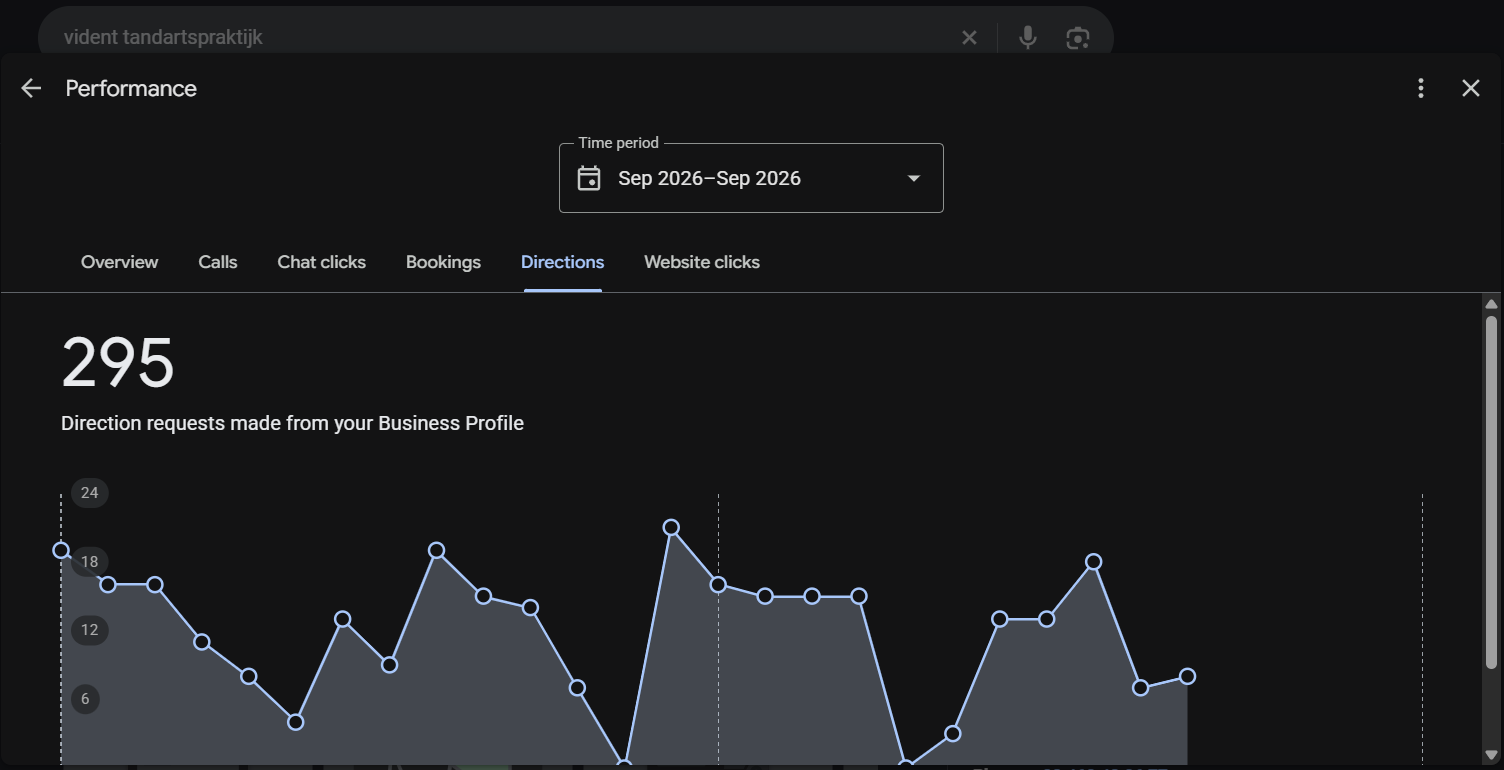Viewport: 1504px width, 770px height.
Task: Click 'Direction requests made from your Business Profile'
Action: click(292, 423)
